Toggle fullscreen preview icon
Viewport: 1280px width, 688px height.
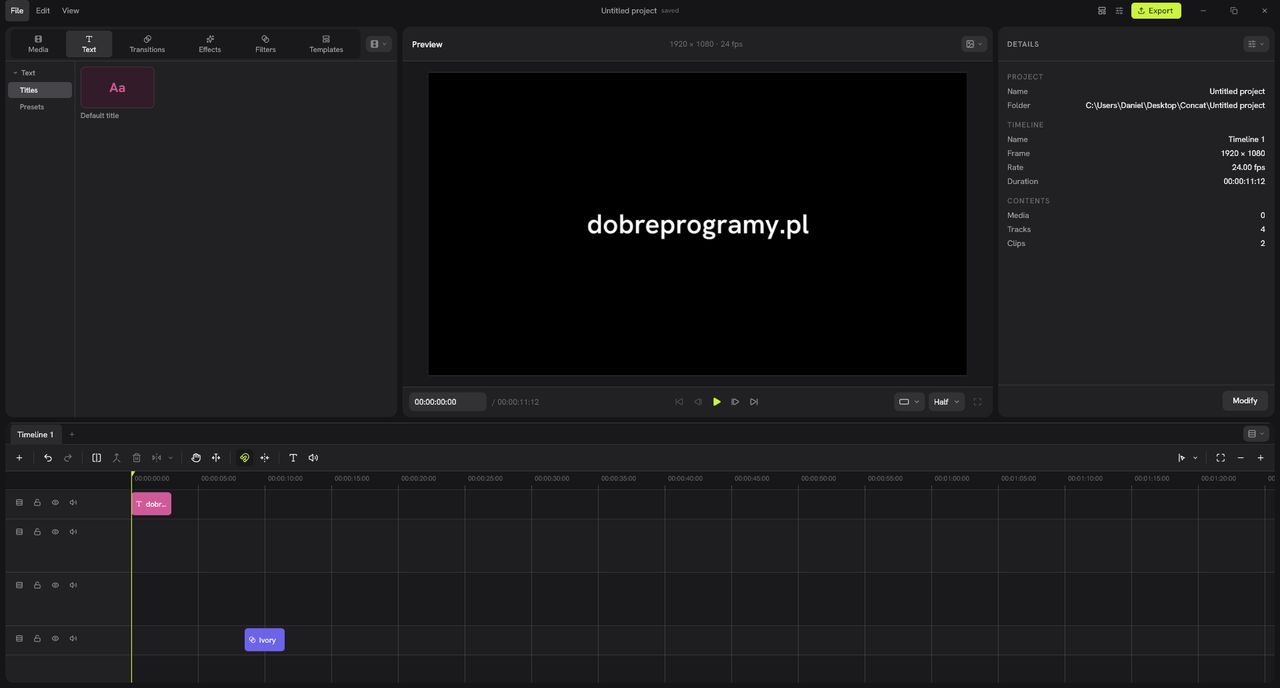977,402
